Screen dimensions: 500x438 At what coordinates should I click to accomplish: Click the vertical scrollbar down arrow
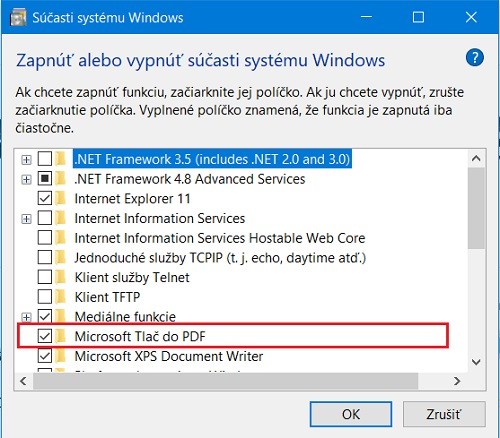click(476, 362)
